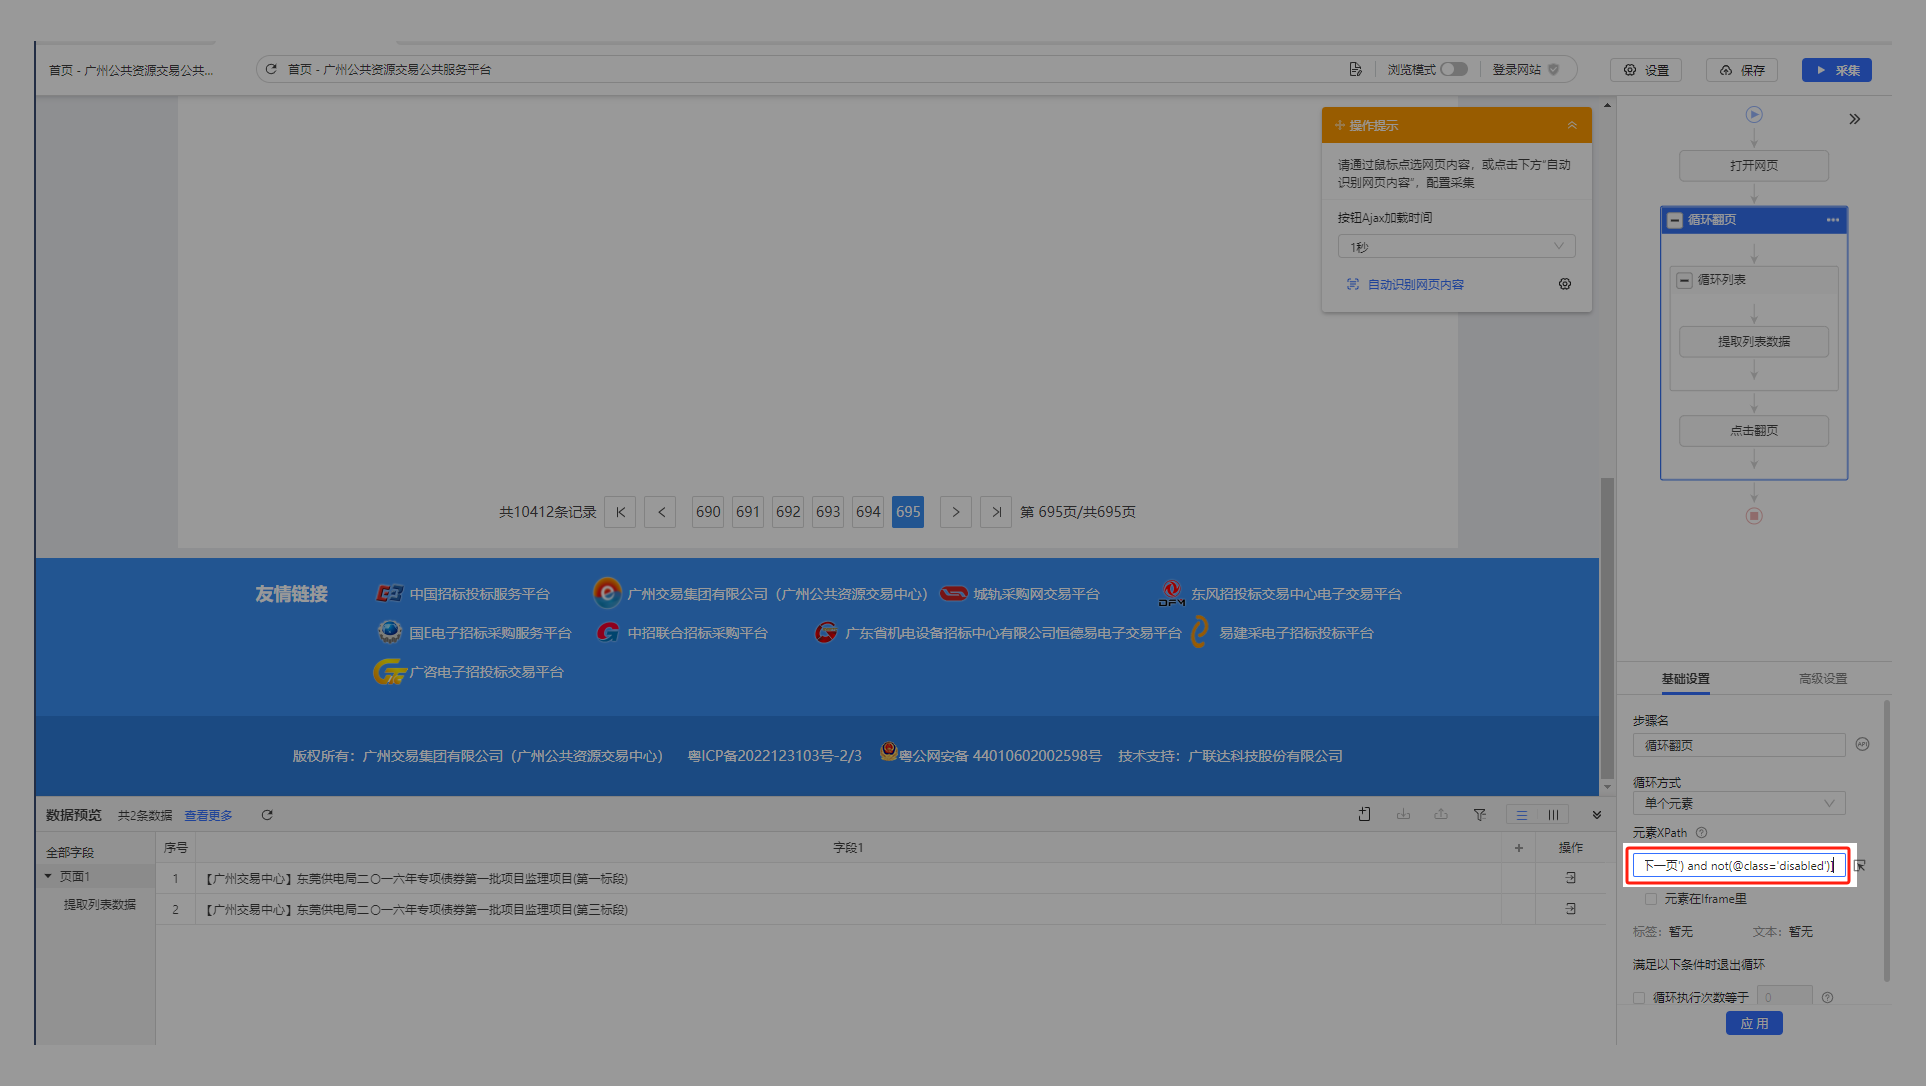Collapse the workflow panel with double-chevron icon

click(x=1855, y=119)
